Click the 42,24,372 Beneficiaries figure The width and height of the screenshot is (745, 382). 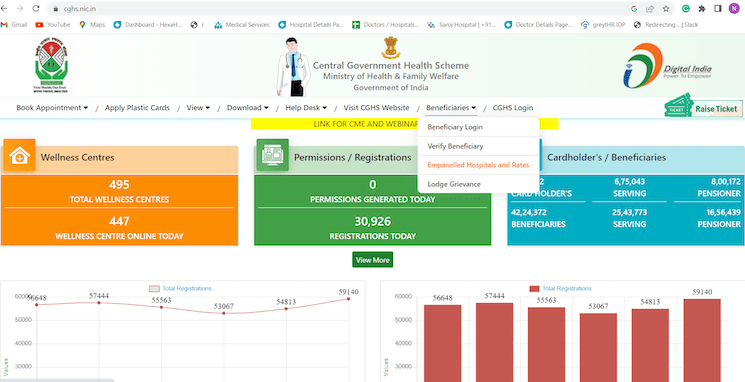(x=529, y=212)
